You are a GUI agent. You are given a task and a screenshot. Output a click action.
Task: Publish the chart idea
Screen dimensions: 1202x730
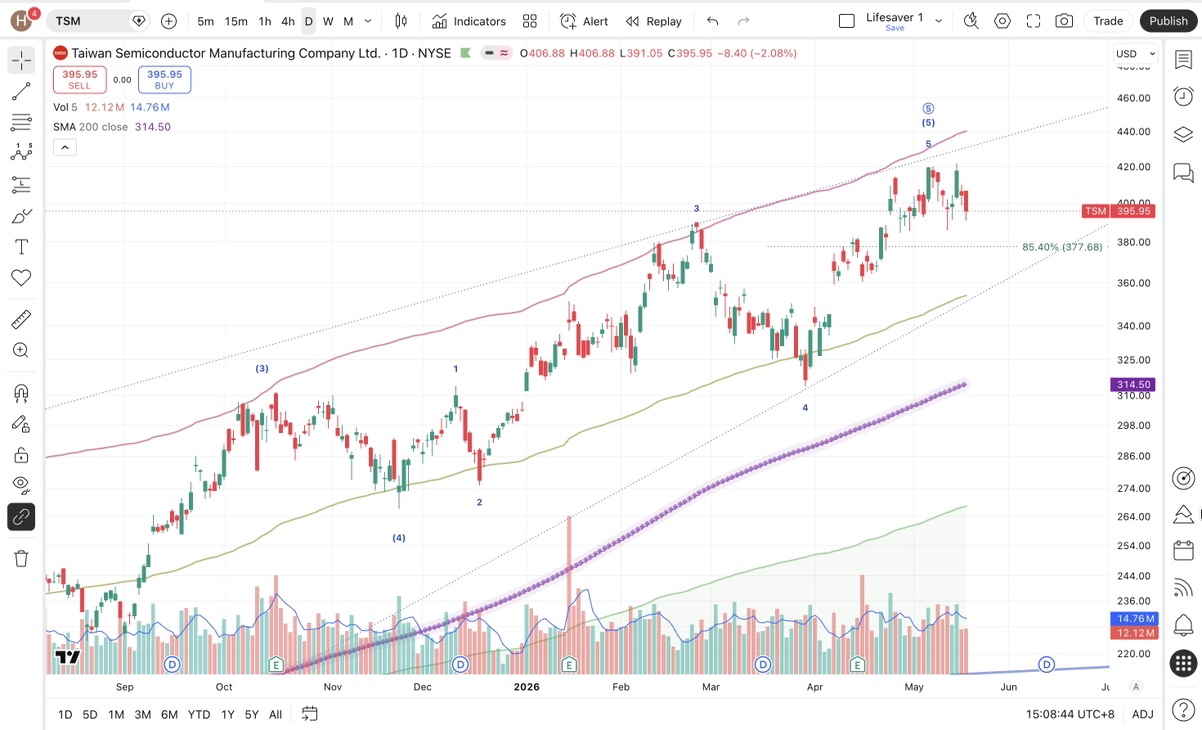point(1168,21)
